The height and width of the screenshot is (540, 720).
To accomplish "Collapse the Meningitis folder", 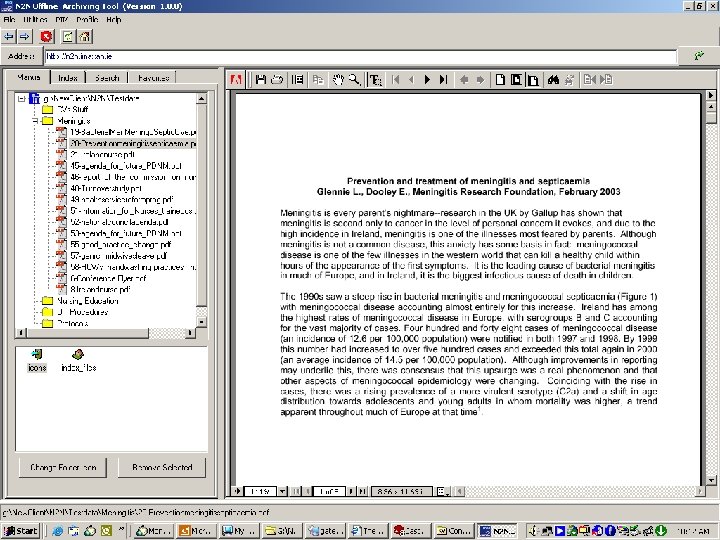I will click(35, 121).
